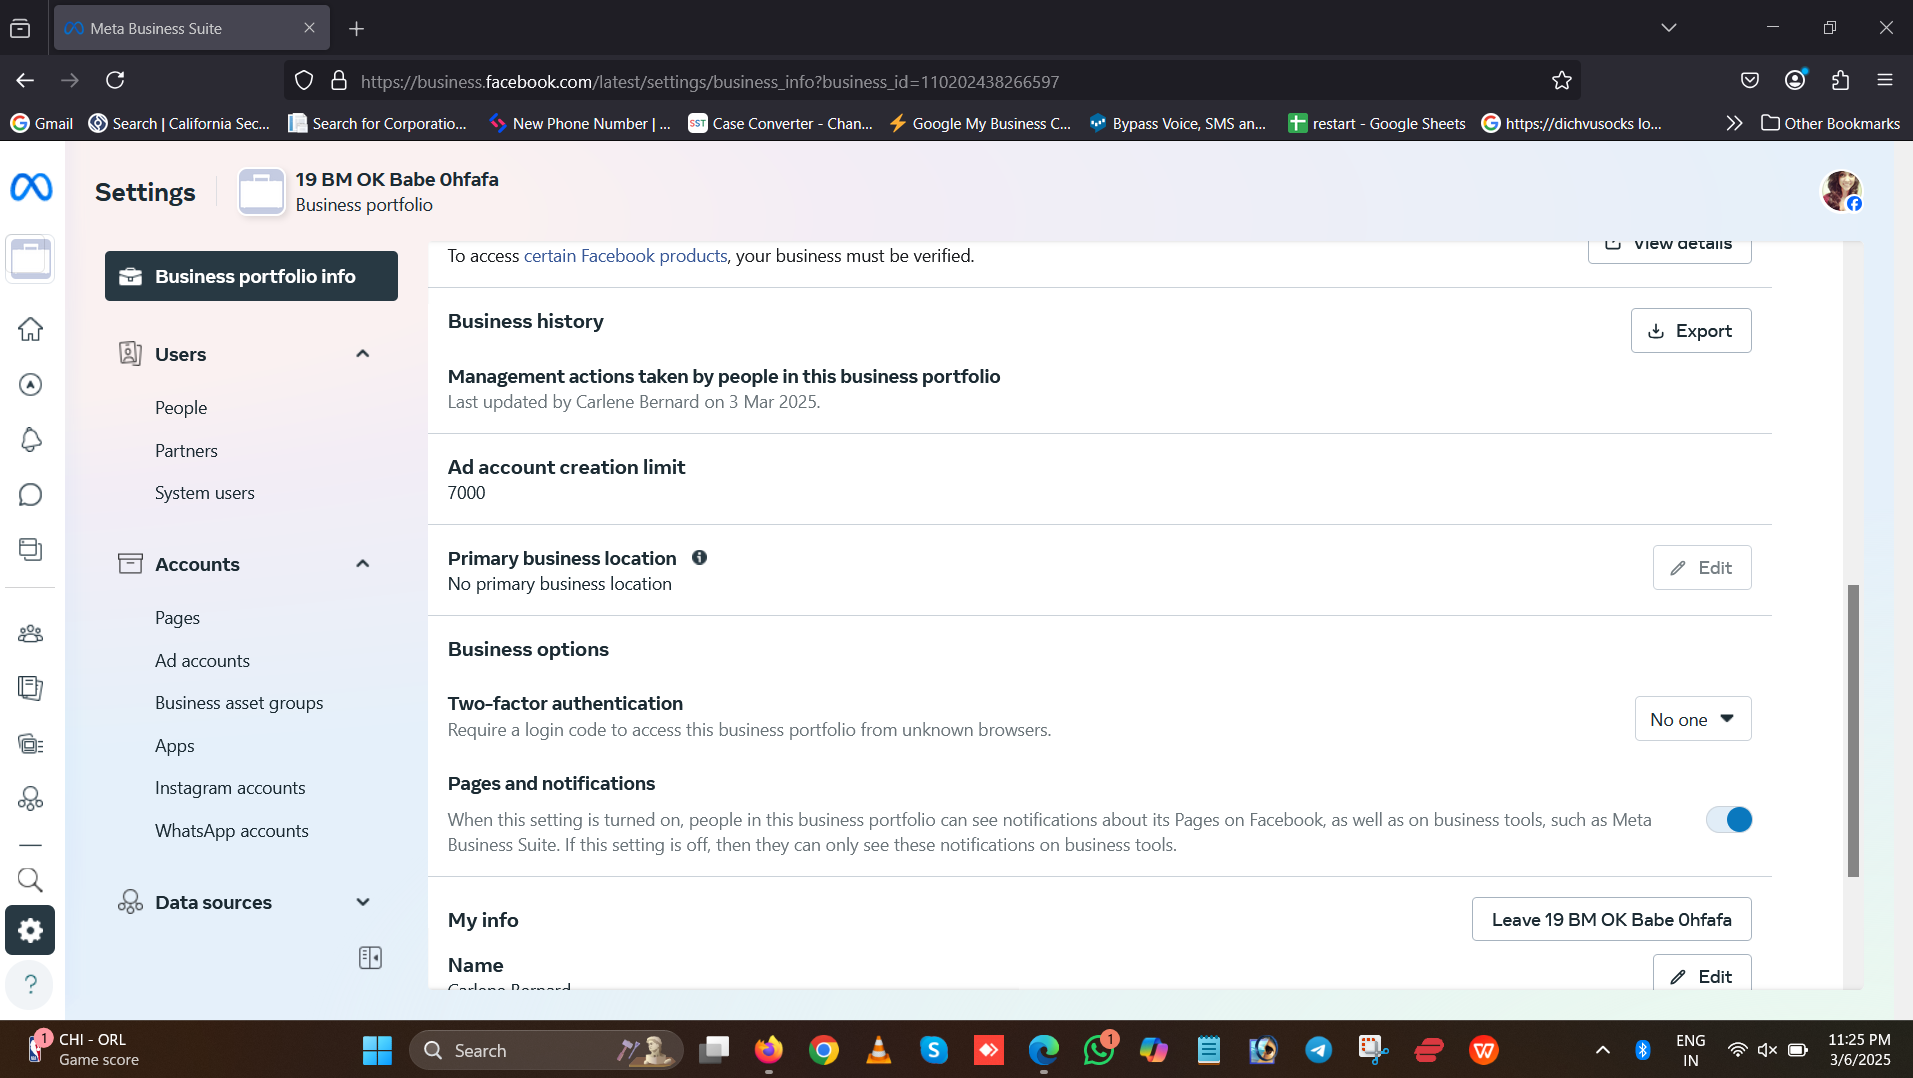Open a new browser tab

[357, 28]
